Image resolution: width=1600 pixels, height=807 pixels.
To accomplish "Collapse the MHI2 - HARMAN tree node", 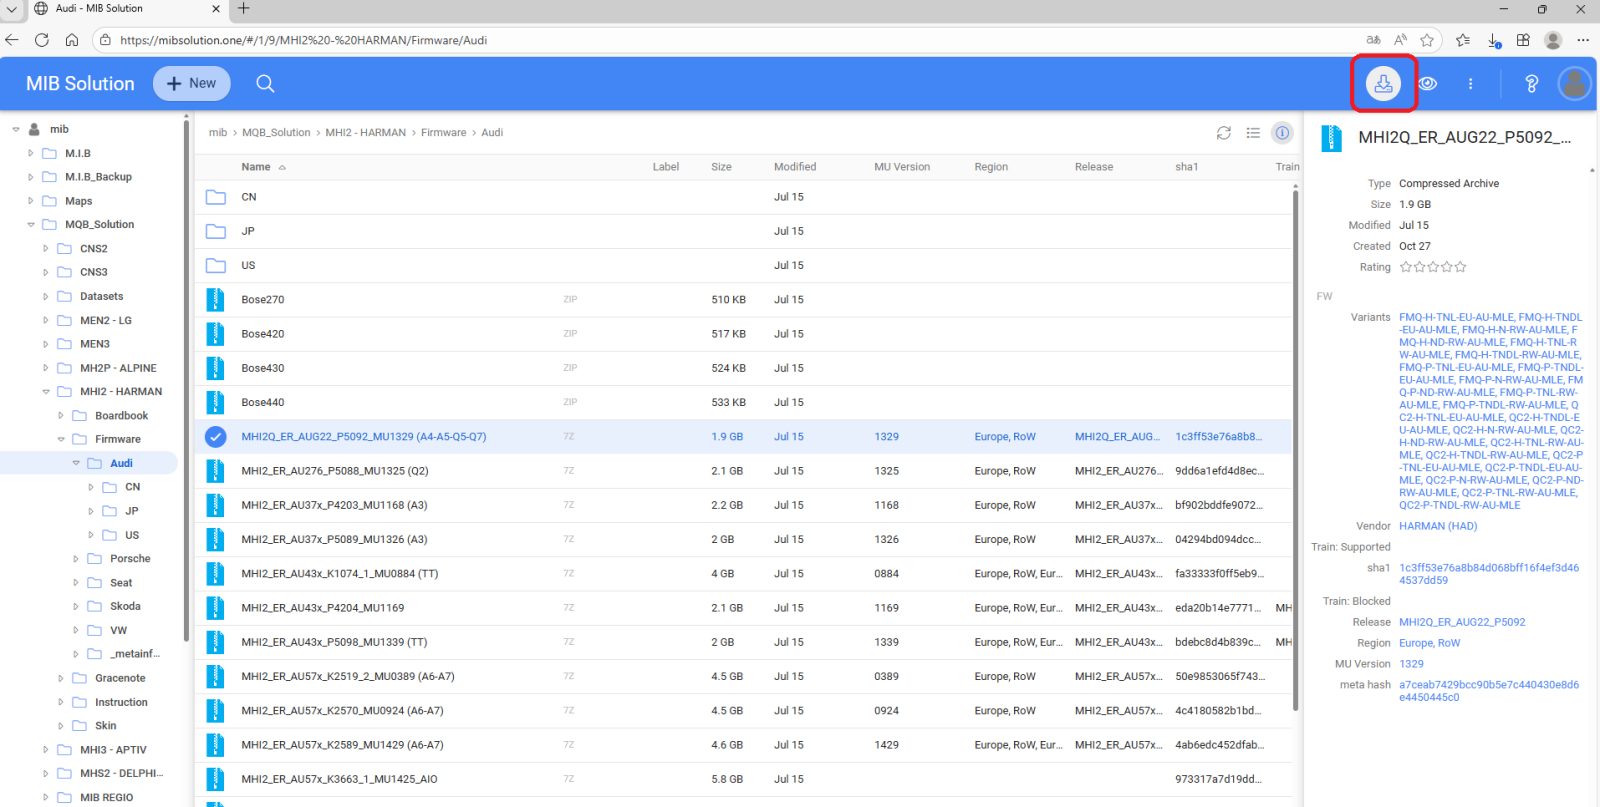I will point(46,392).
